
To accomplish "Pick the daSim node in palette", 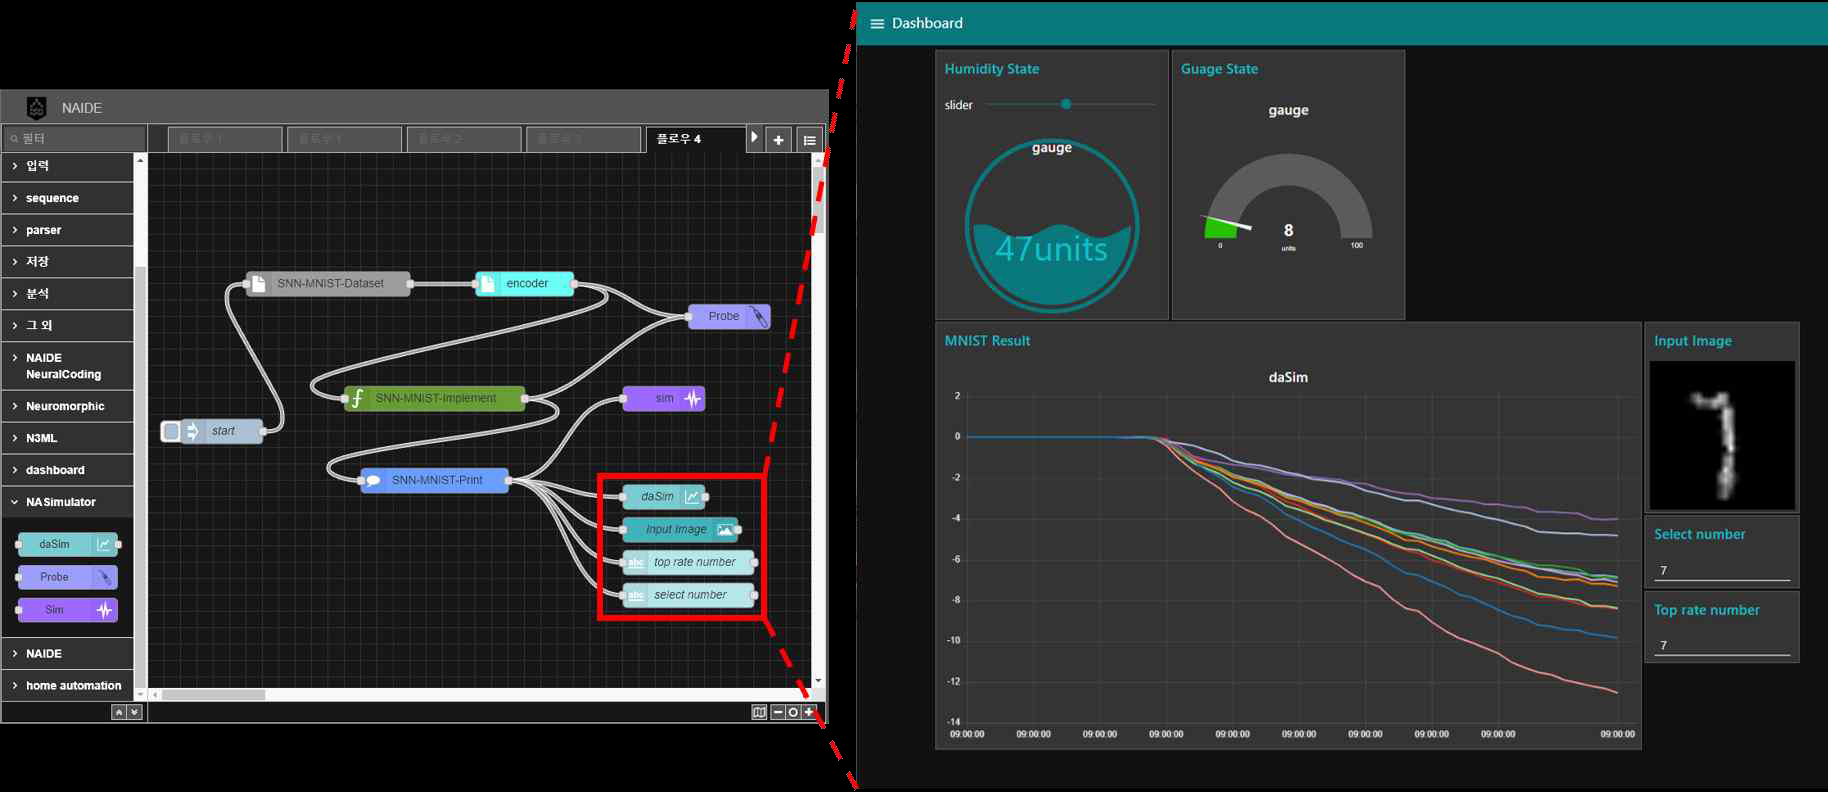I will [x=68, y=544].
